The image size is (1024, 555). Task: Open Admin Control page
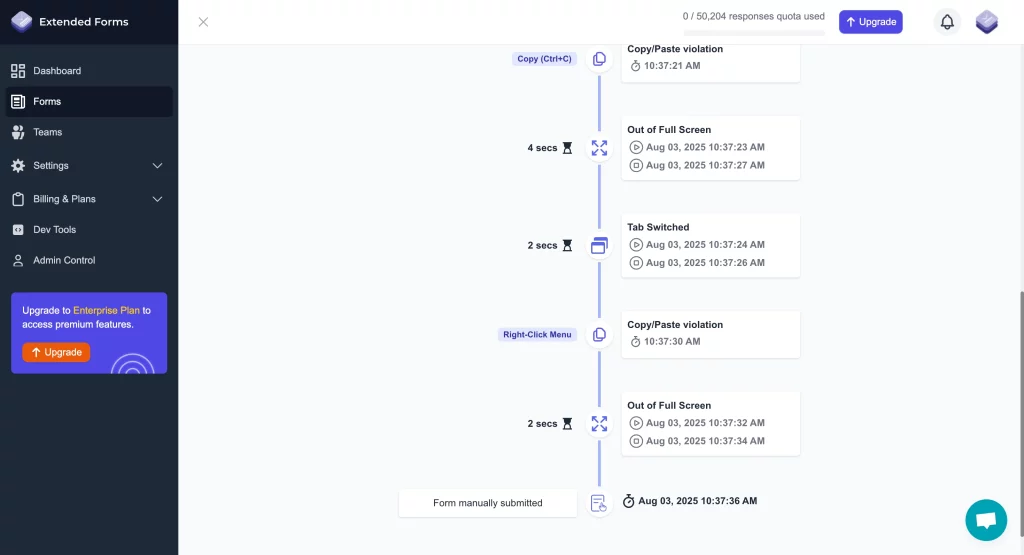click(64, 260)
